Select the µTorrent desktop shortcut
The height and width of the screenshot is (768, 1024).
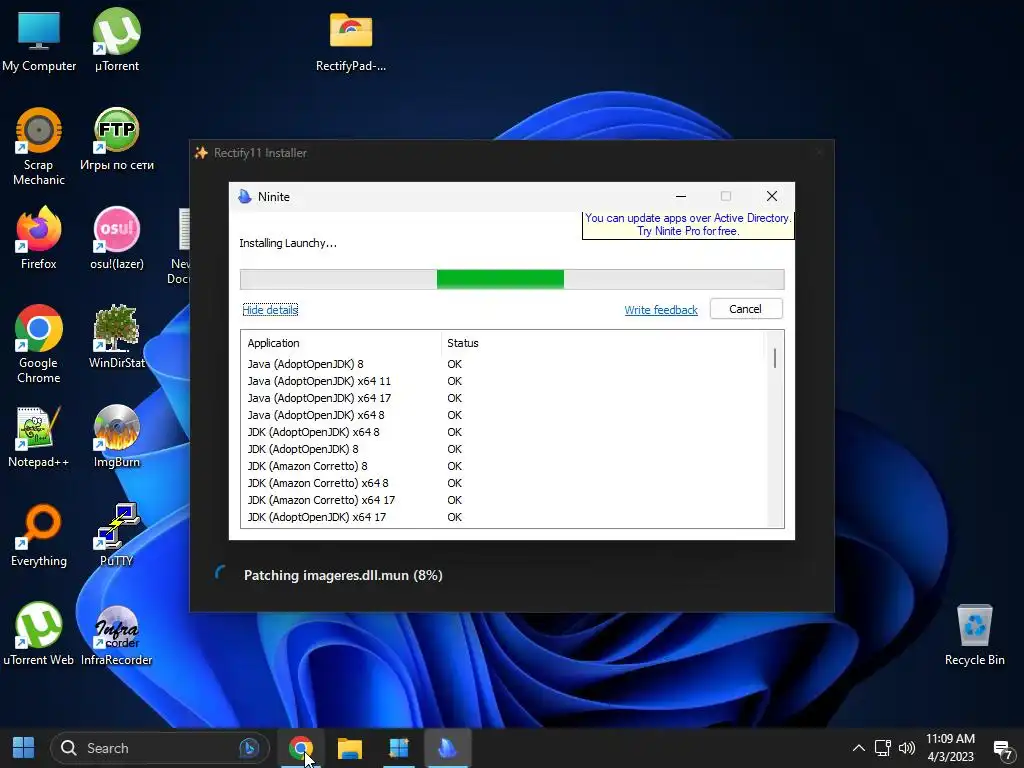(116, 39)
